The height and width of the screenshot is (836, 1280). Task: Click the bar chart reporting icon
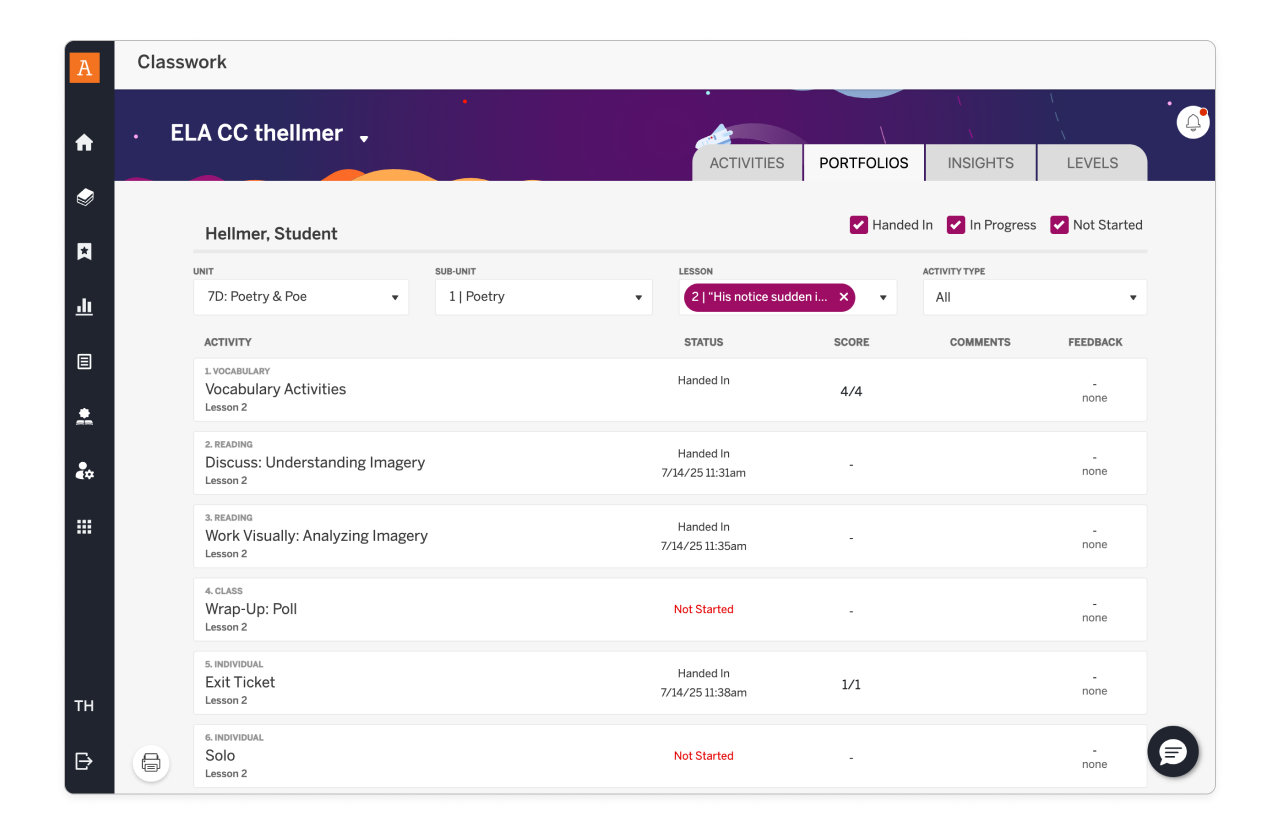(x=84, y=306)
